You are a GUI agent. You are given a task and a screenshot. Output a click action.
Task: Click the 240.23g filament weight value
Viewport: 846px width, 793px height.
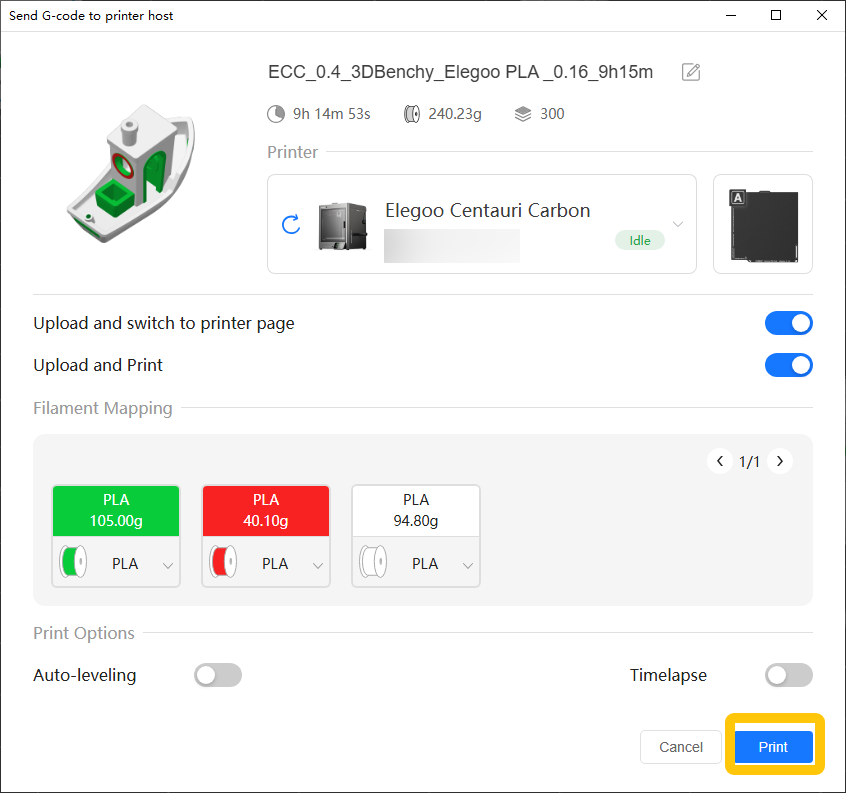point(455,114)
